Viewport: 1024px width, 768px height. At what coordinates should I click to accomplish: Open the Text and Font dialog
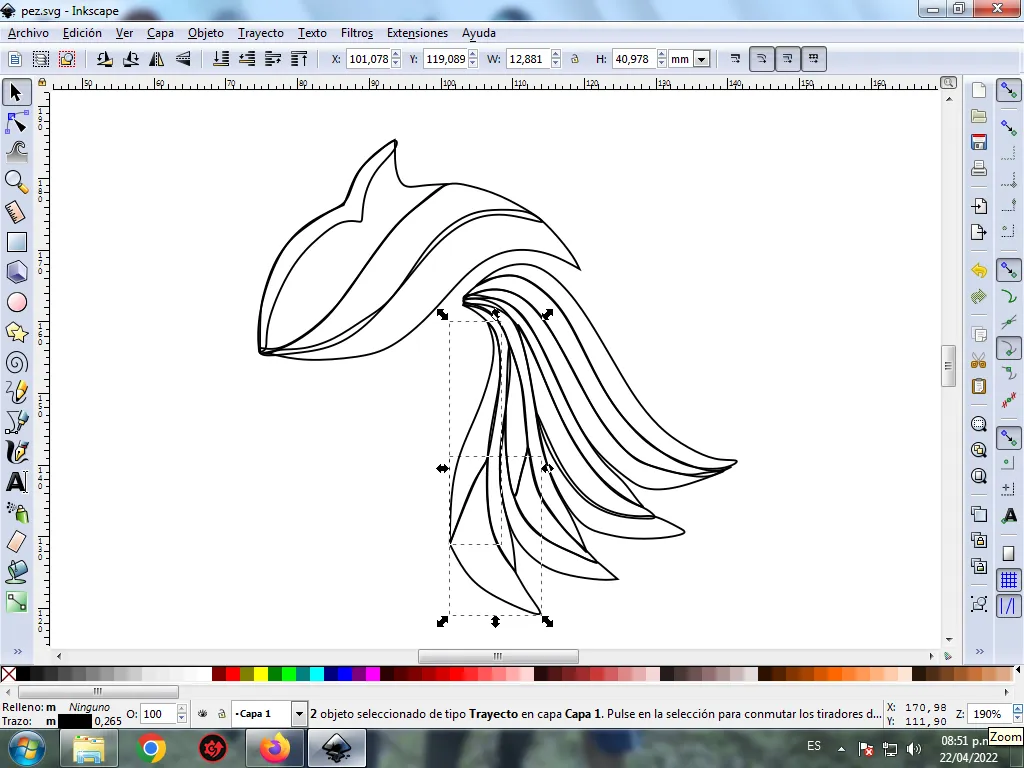1009,516
